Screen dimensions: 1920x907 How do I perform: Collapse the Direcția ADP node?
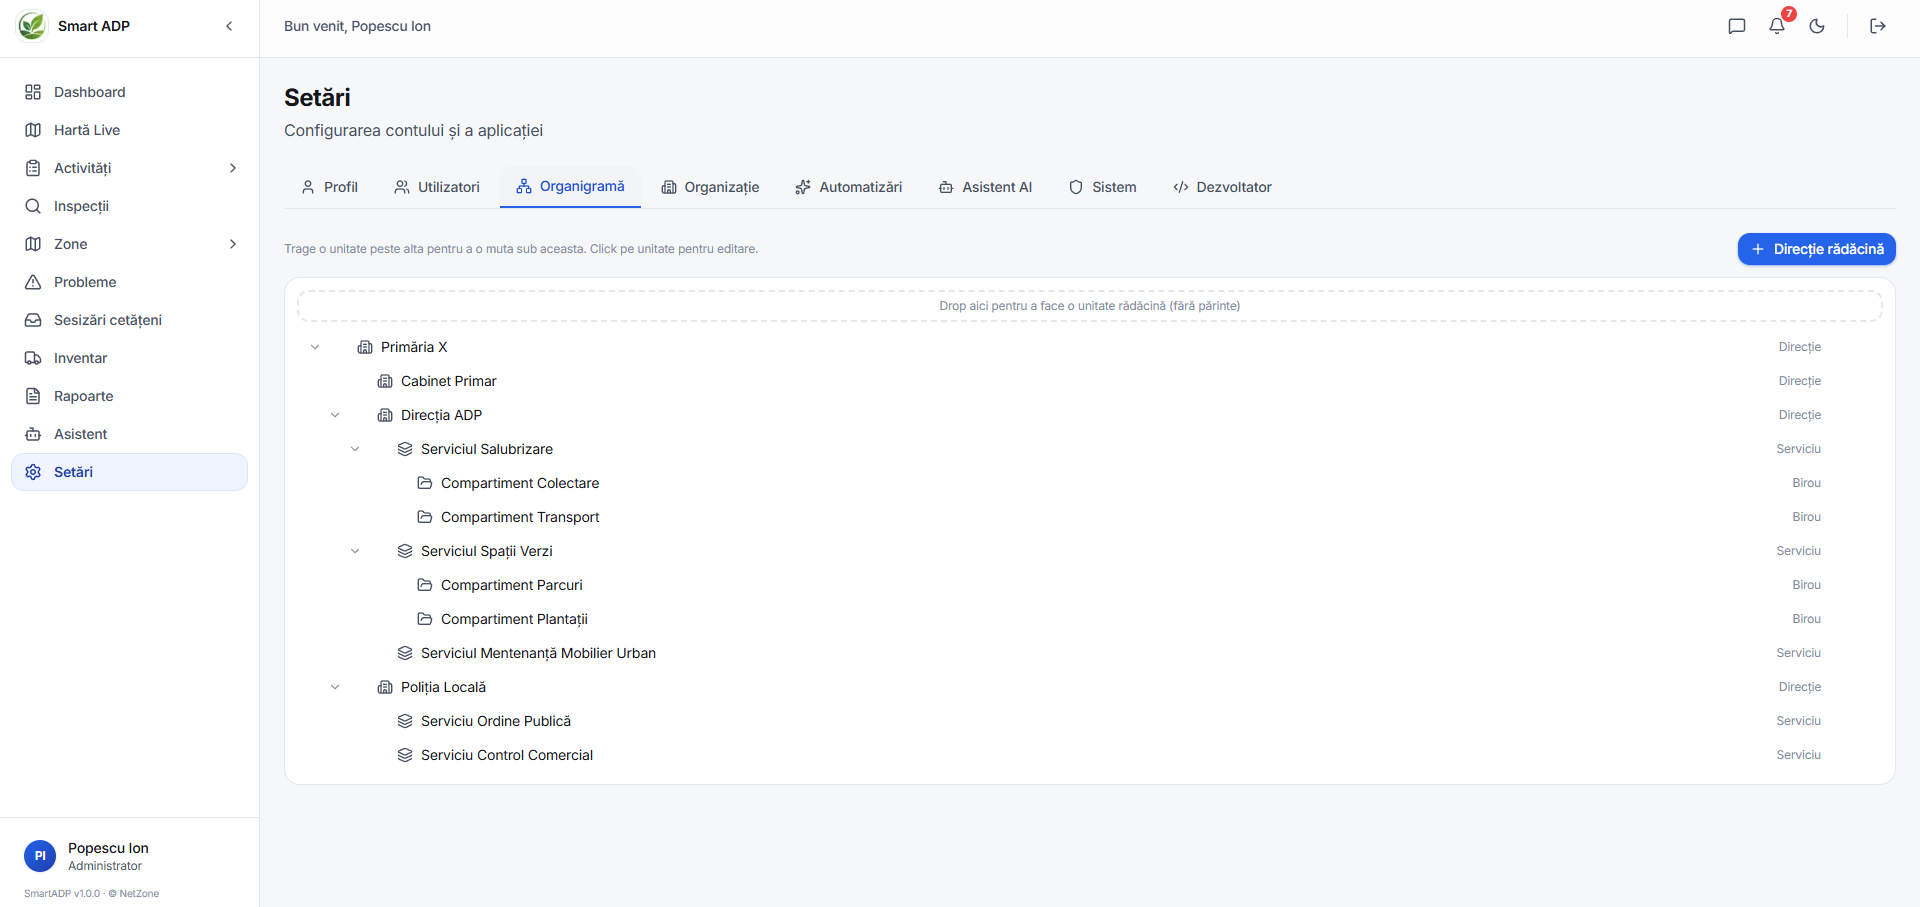pyautogui.click(x=335, y=415)
